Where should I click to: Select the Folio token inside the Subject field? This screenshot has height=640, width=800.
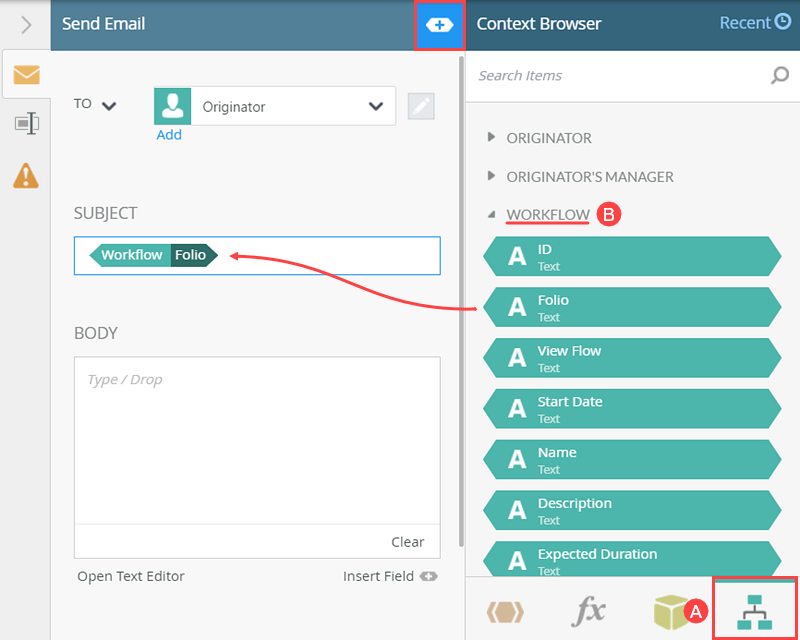point(192,255)
